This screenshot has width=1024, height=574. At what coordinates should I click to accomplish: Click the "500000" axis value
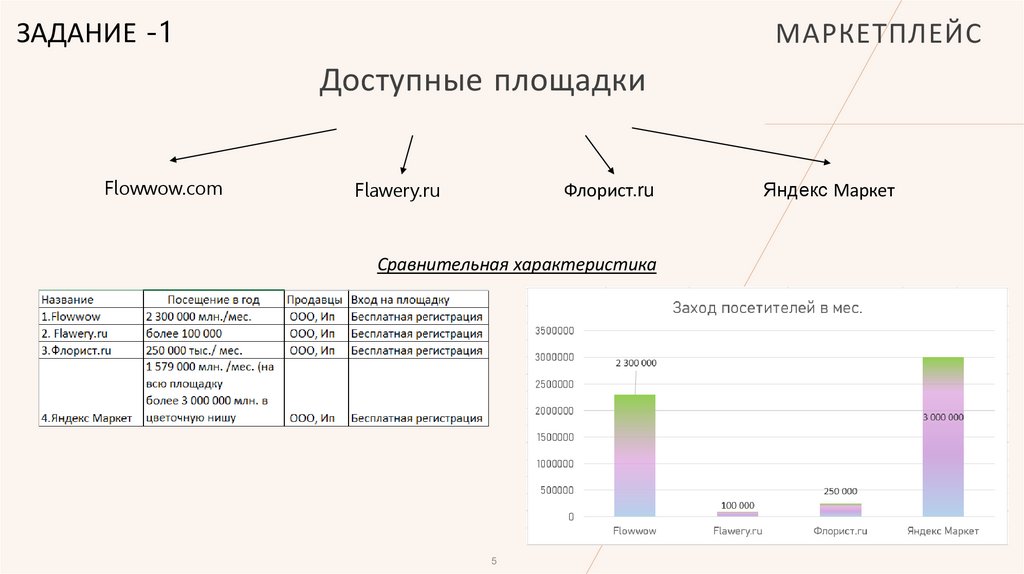[x=557, y=490]
